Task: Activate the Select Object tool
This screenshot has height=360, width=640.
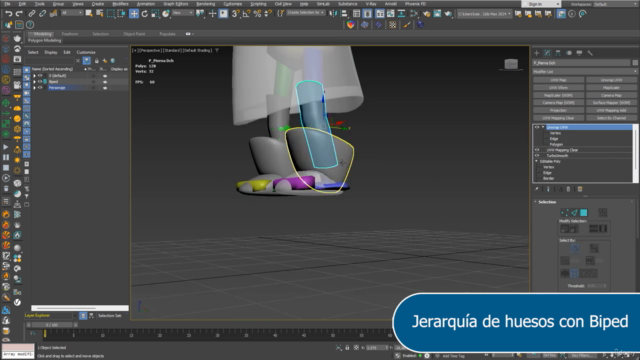Action: coord(89,13)
